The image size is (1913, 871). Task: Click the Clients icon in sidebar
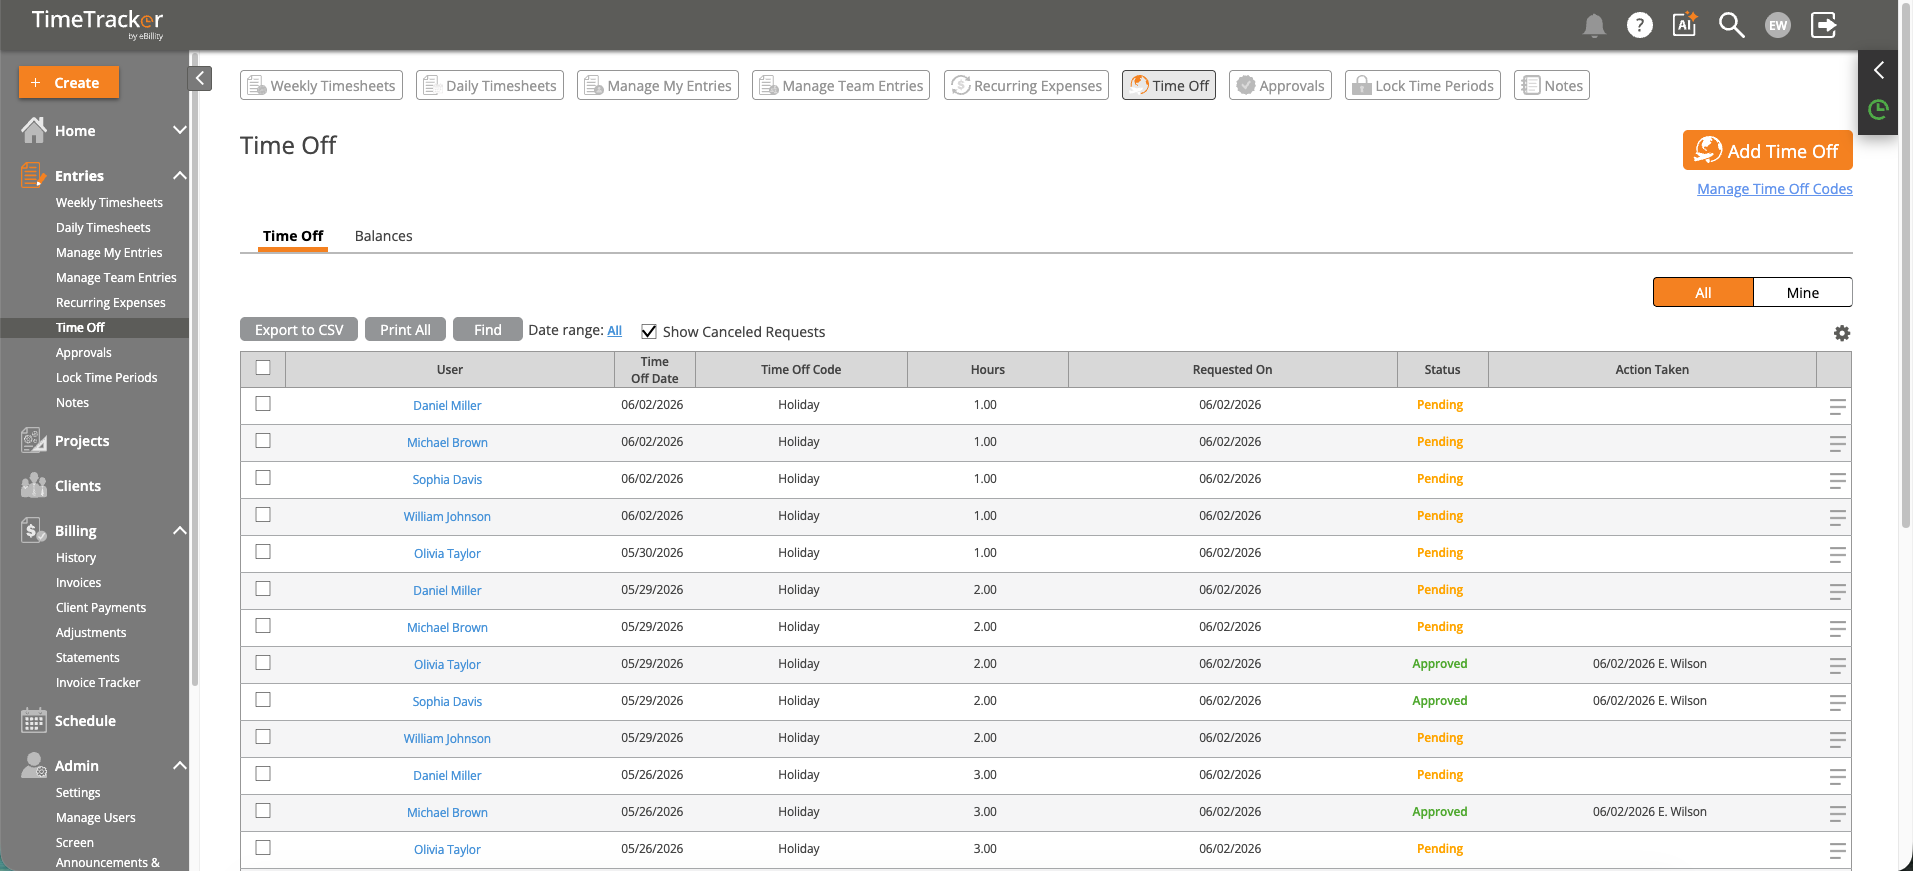click(34, 485)
